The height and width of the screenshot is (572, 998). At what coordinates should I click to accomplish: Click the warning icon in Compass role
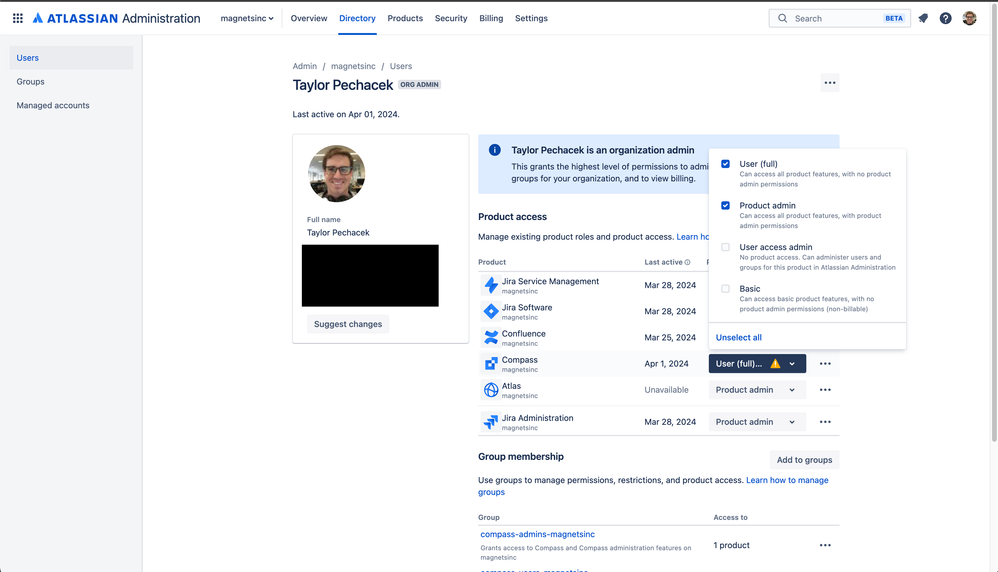click(775, 363)
